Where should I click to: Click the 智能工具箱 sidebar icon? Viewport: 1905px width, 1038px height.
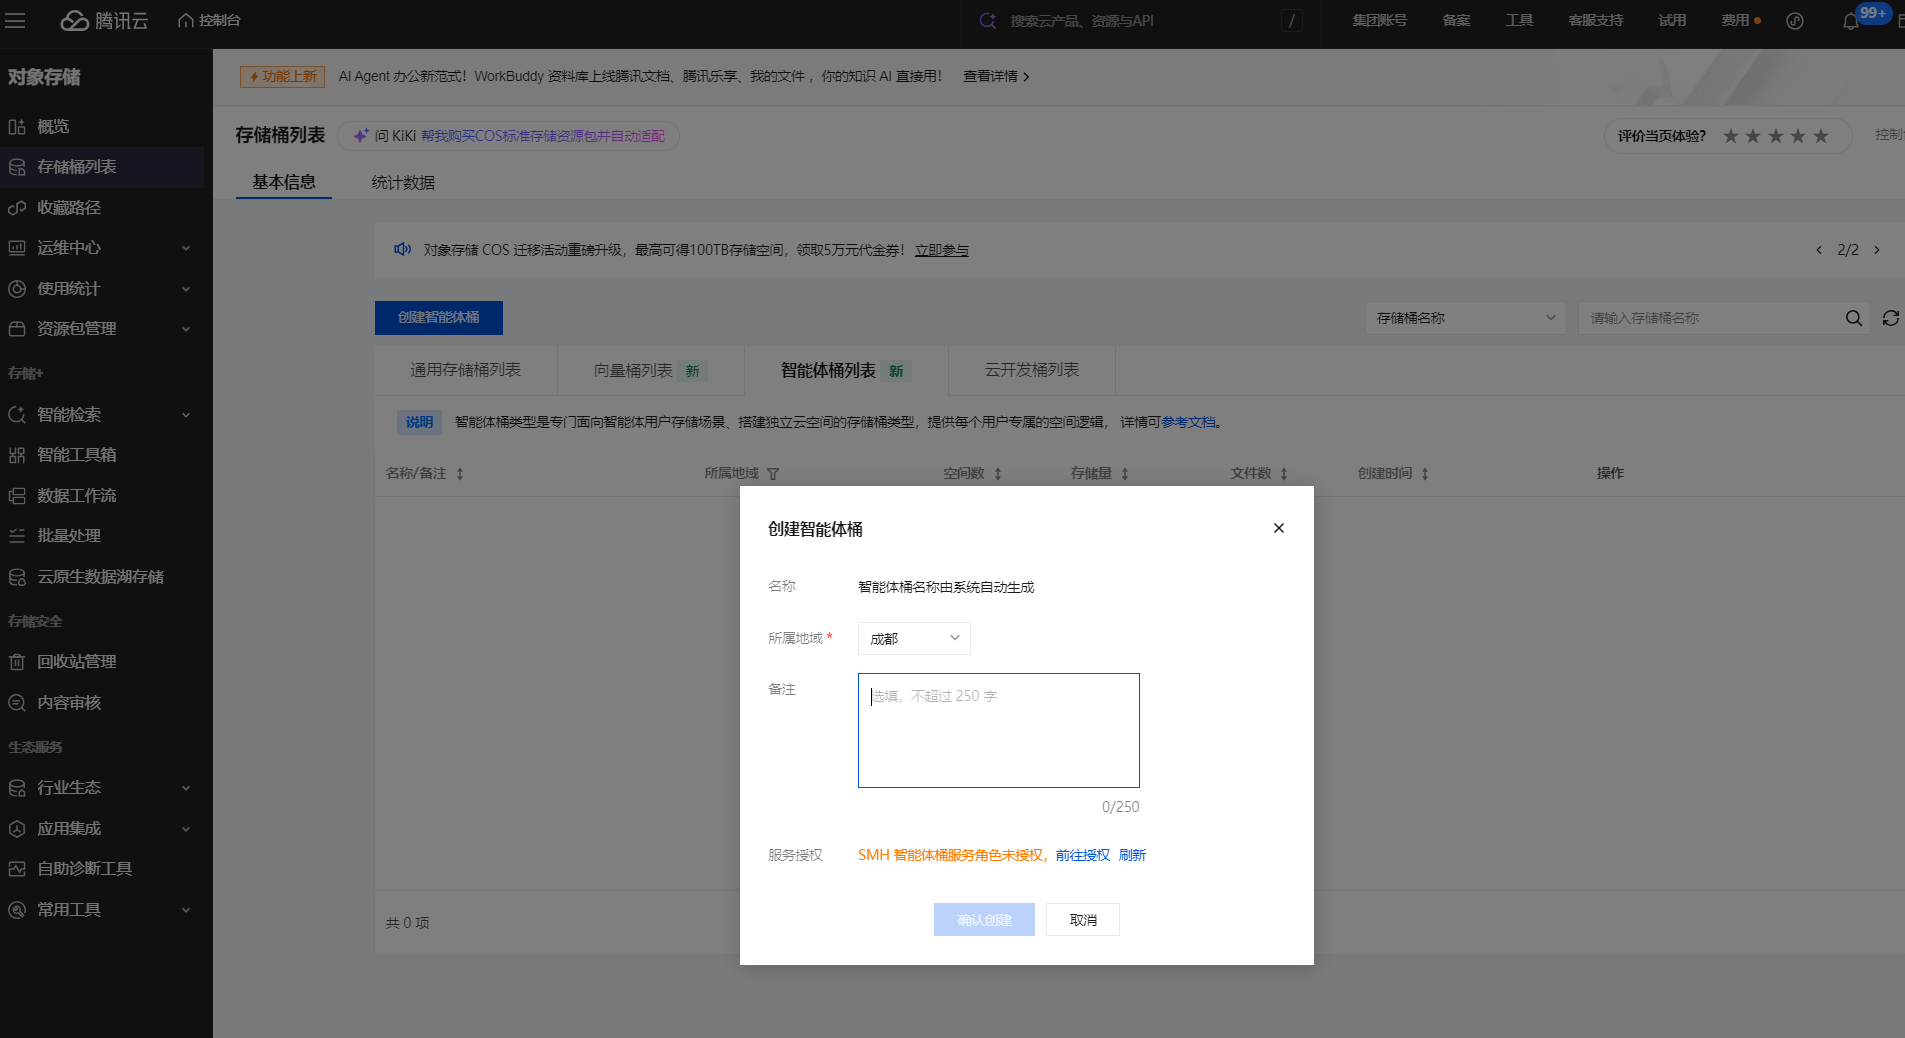click(x=17, y=455)
